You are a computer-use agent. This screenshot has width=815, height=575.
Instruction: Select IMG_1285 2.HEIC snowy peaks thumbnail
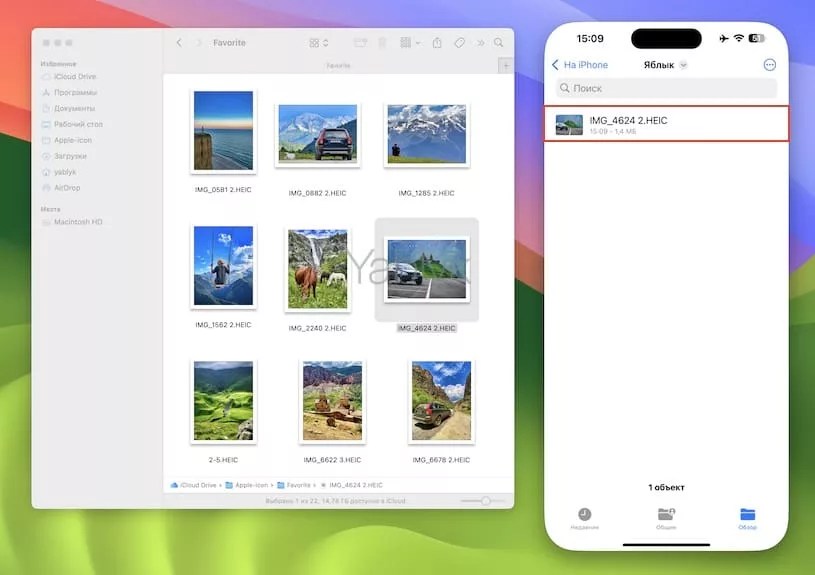click(427, 134)
